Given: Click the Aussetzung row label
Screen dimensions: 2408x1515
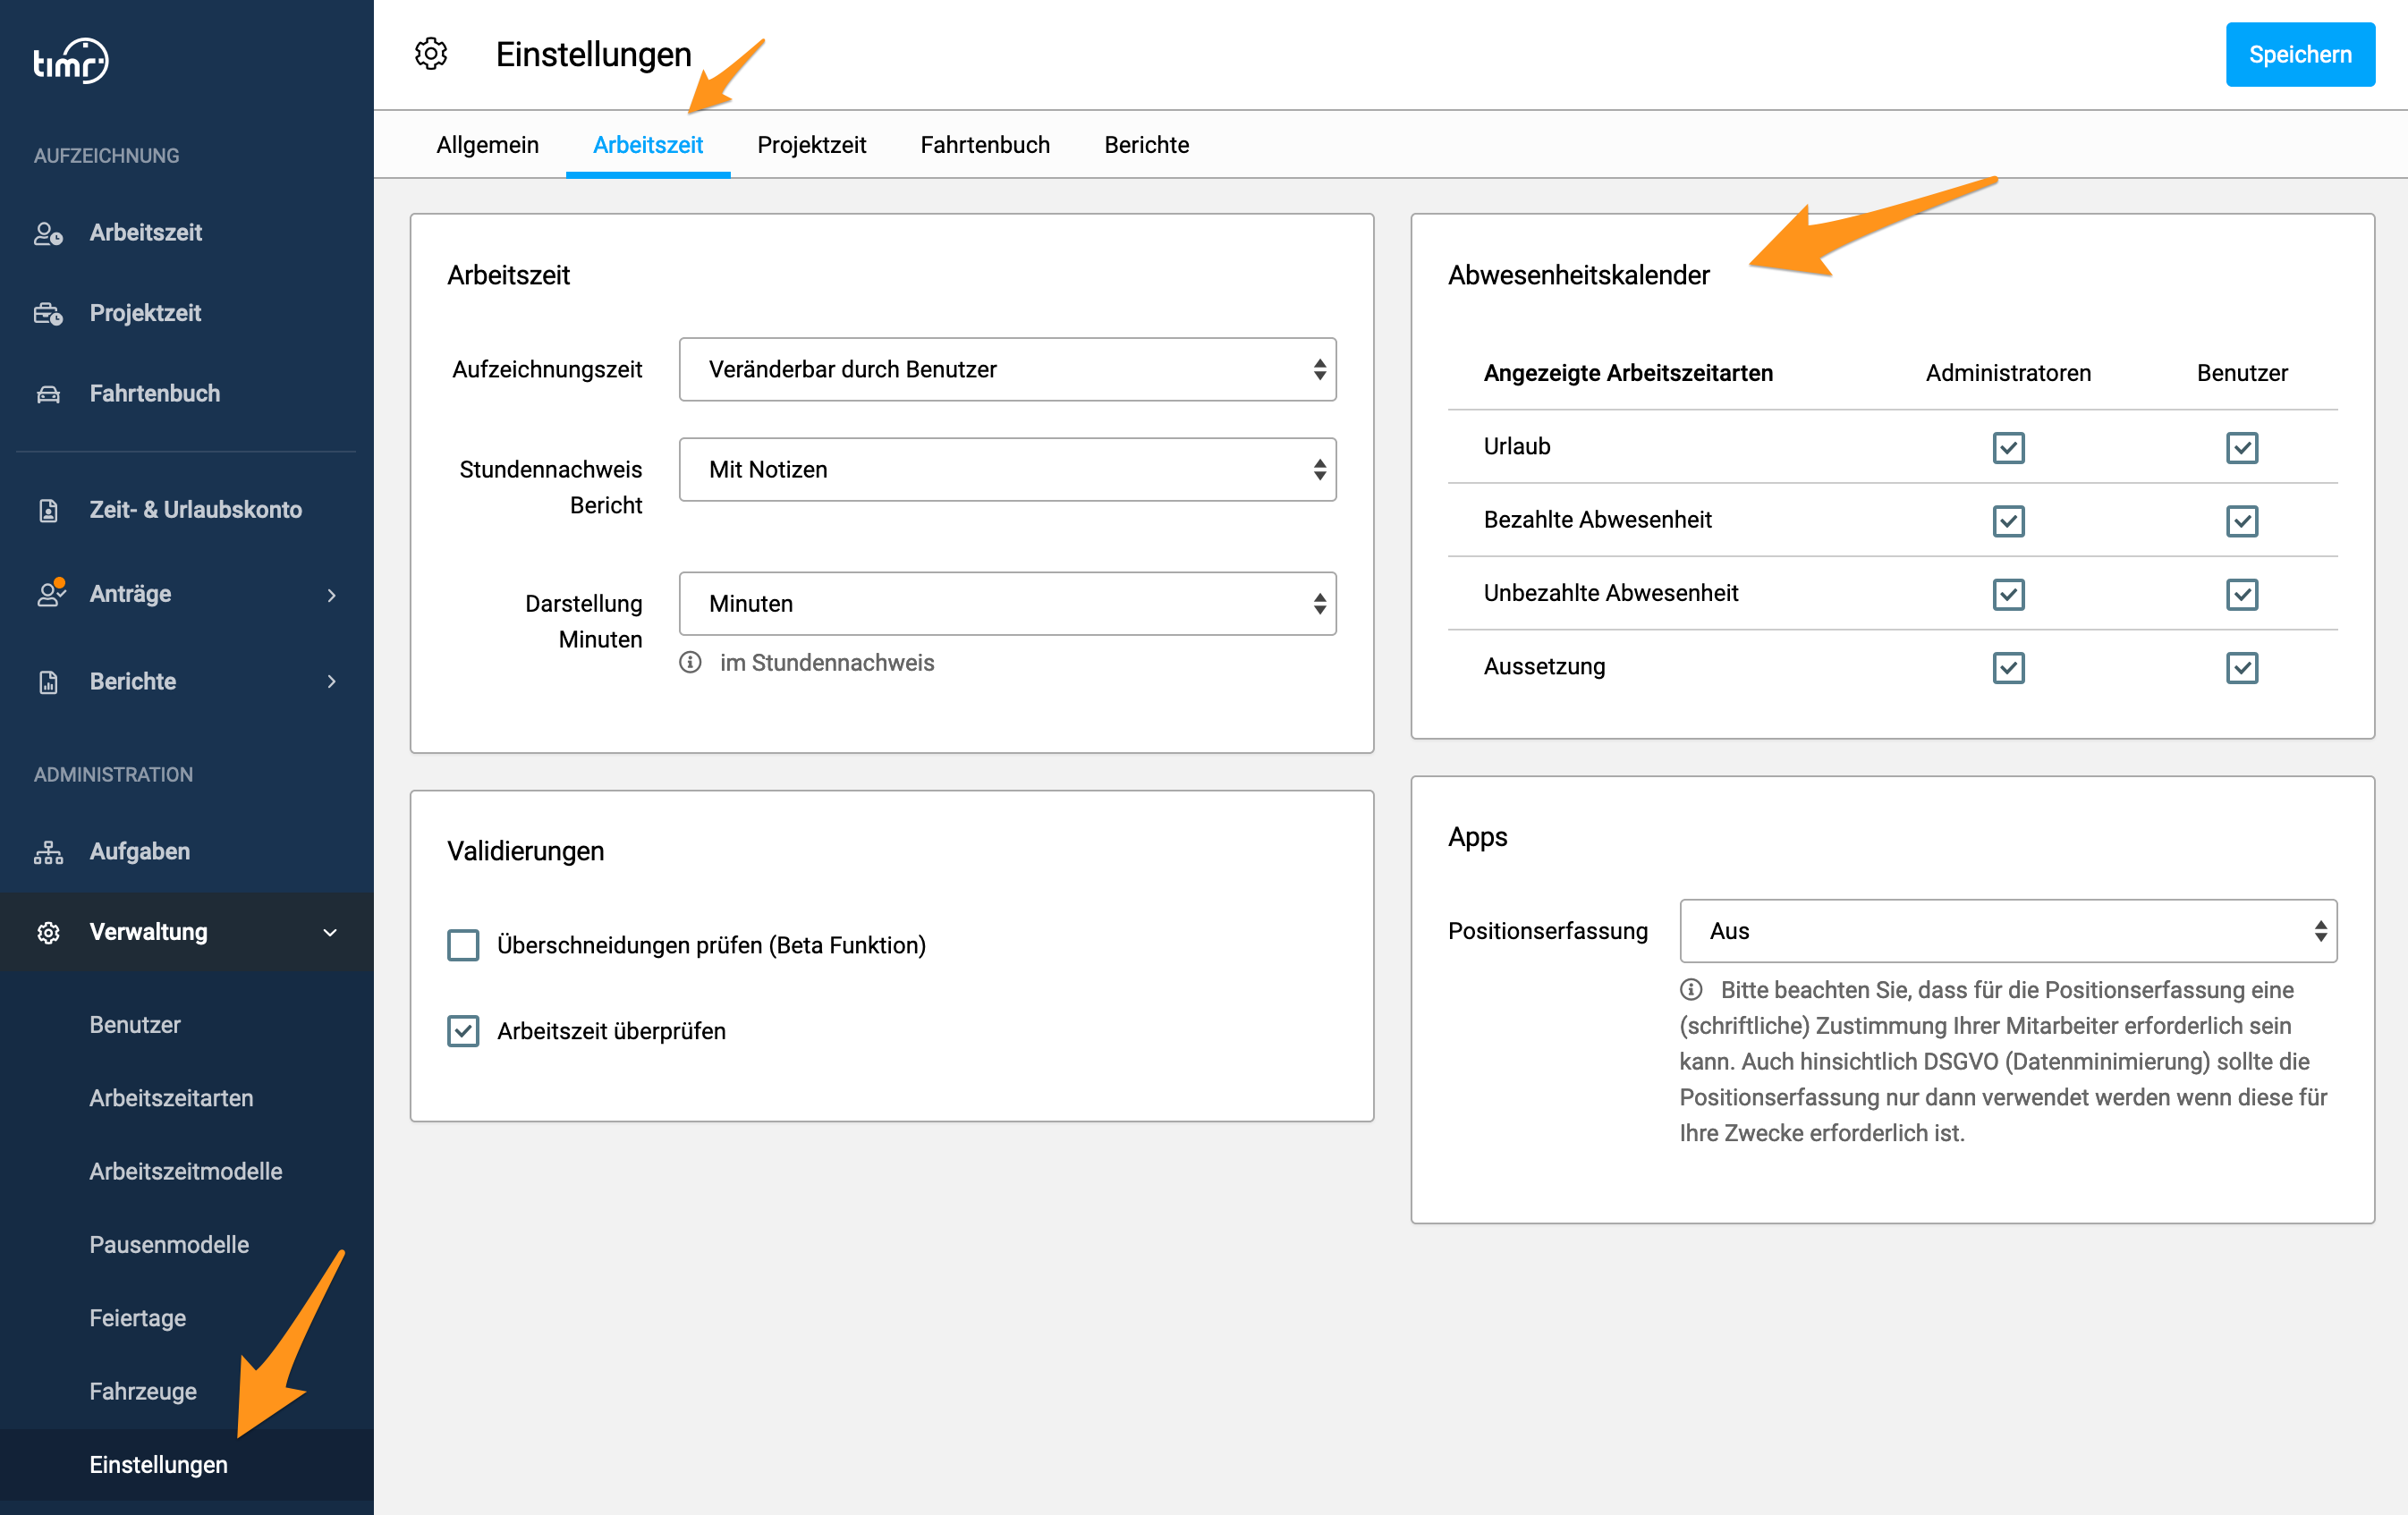Looking at the screenshot, I should 1544,667.
